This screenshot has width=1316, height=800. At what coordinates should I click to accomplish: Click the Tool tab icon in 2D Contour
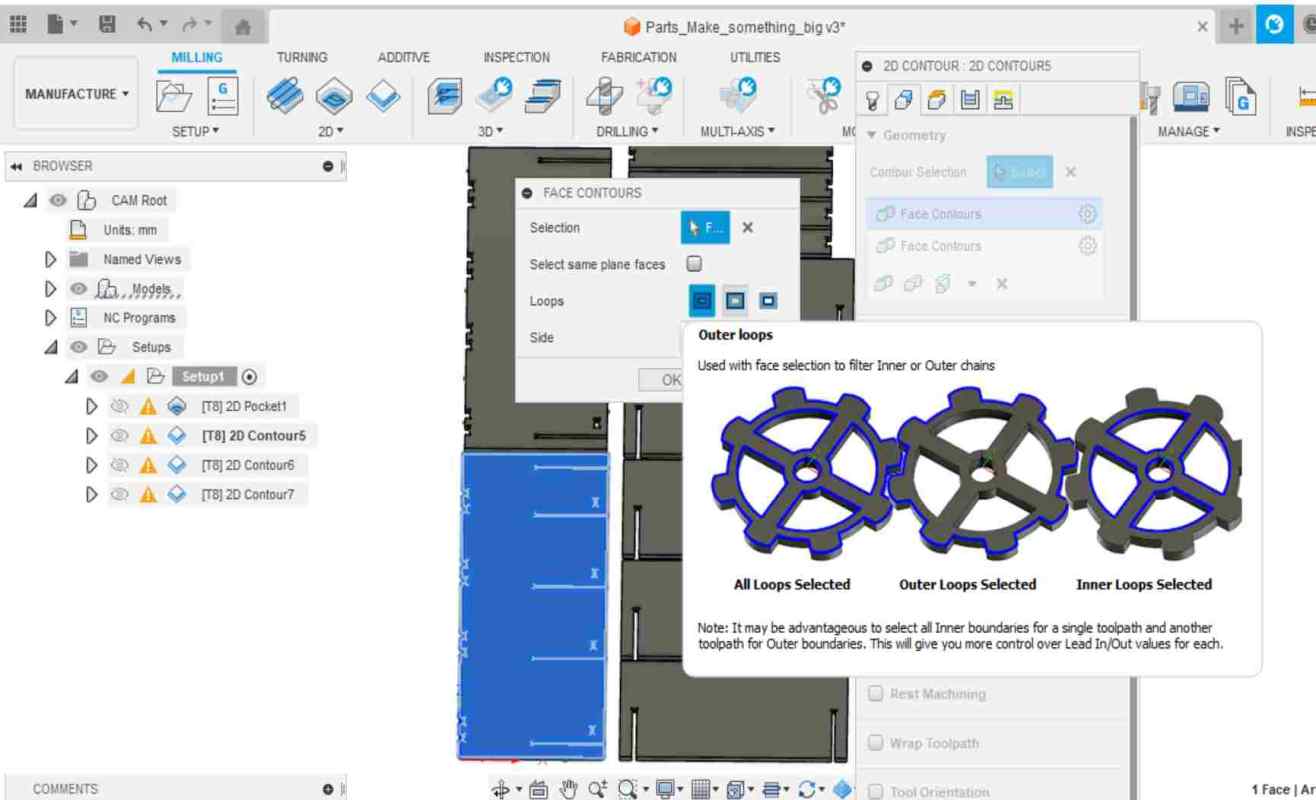(872, 100)
